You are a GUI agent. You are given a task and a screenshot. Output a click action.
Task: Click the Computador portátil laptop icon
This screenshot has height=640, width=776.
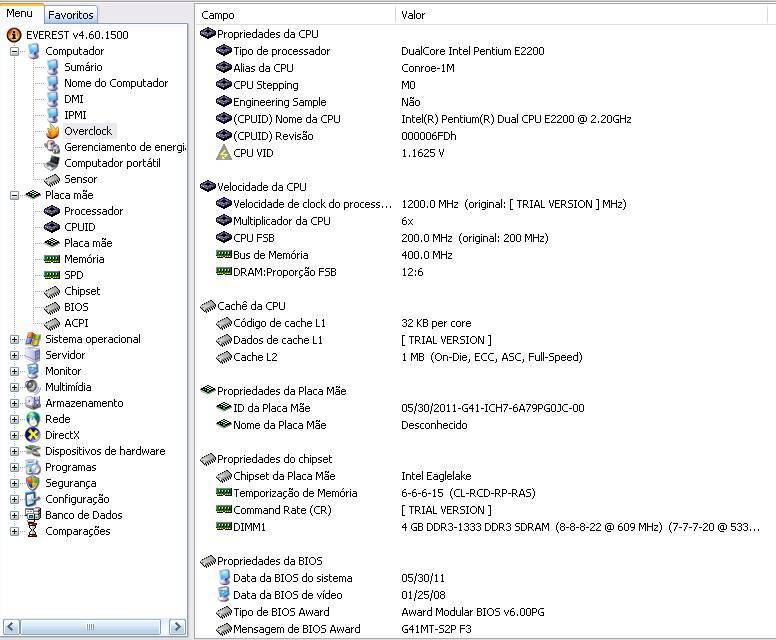point(52,163)
